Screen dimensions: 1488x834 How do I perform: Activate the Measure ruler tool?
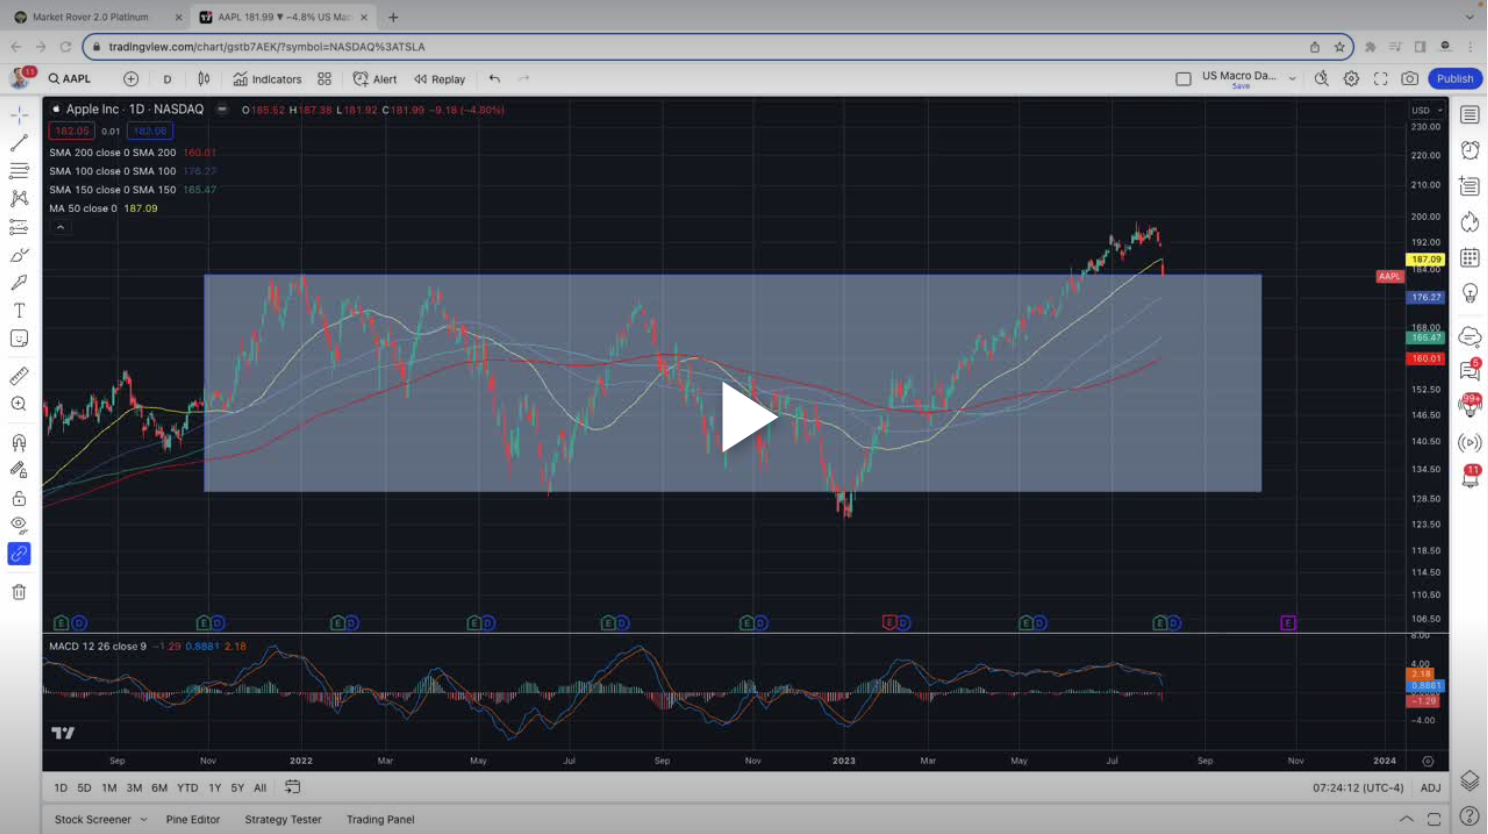tap(18, 375)
